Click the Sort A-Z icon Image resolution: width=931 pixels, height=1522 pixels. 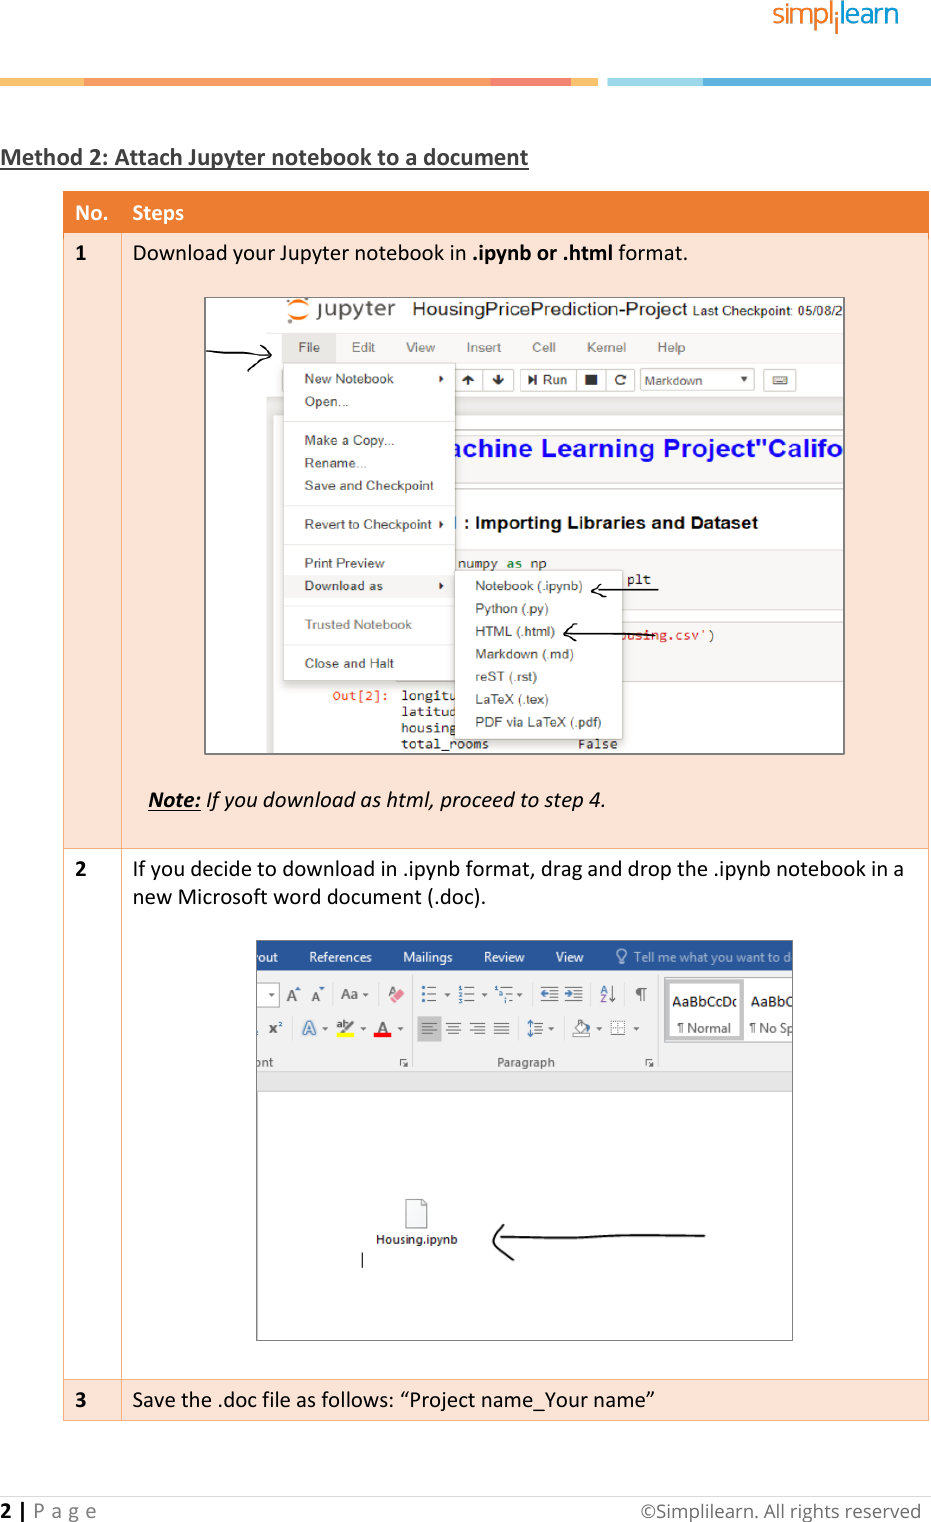[x=607, y=995]
